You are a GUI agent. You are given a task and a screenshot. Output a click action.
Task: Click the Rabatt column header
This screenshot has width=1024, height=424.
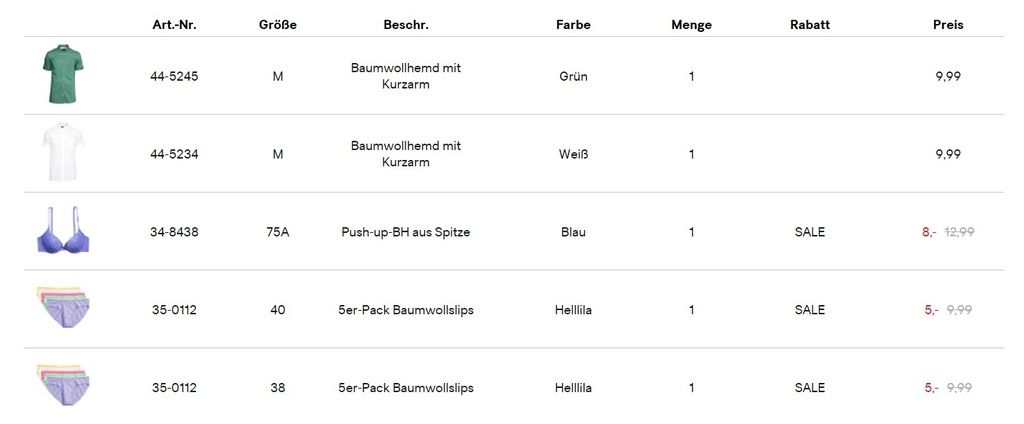(x=809, y=25)
